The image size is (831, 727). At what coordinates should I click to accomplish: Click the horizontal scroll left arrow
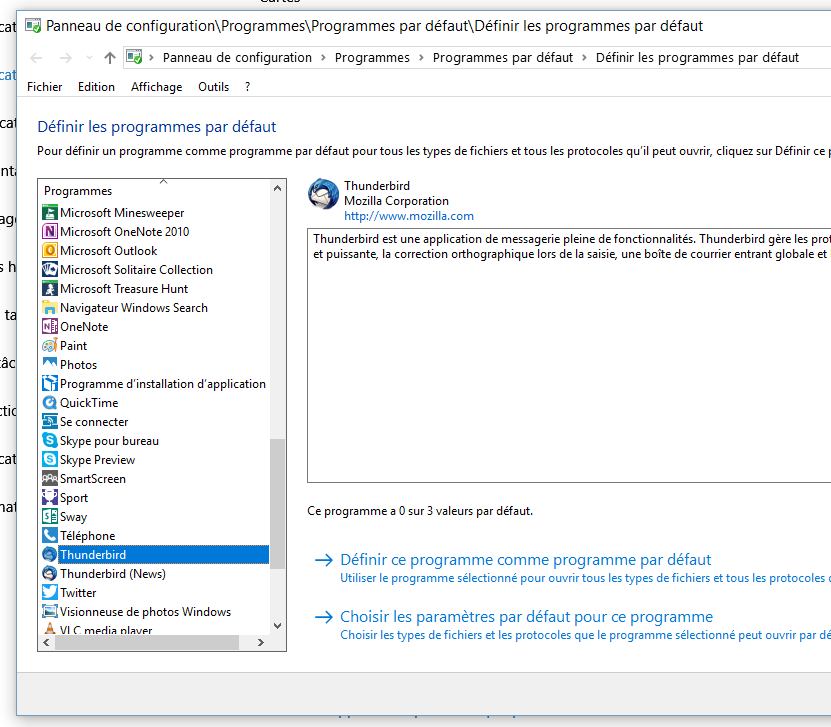tap(47, 642)
